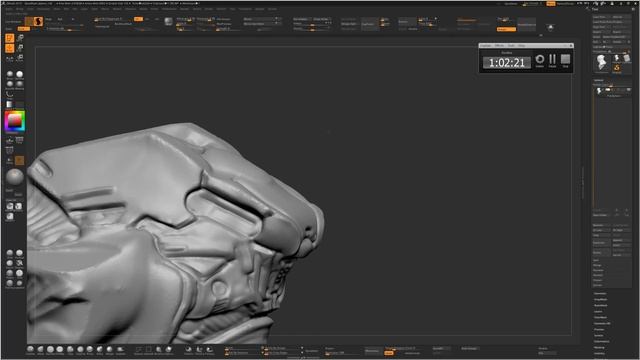Click the orange SimpleBrush tool icon
The width and height of the screenshot is (640, 360).
coord(617,68)
